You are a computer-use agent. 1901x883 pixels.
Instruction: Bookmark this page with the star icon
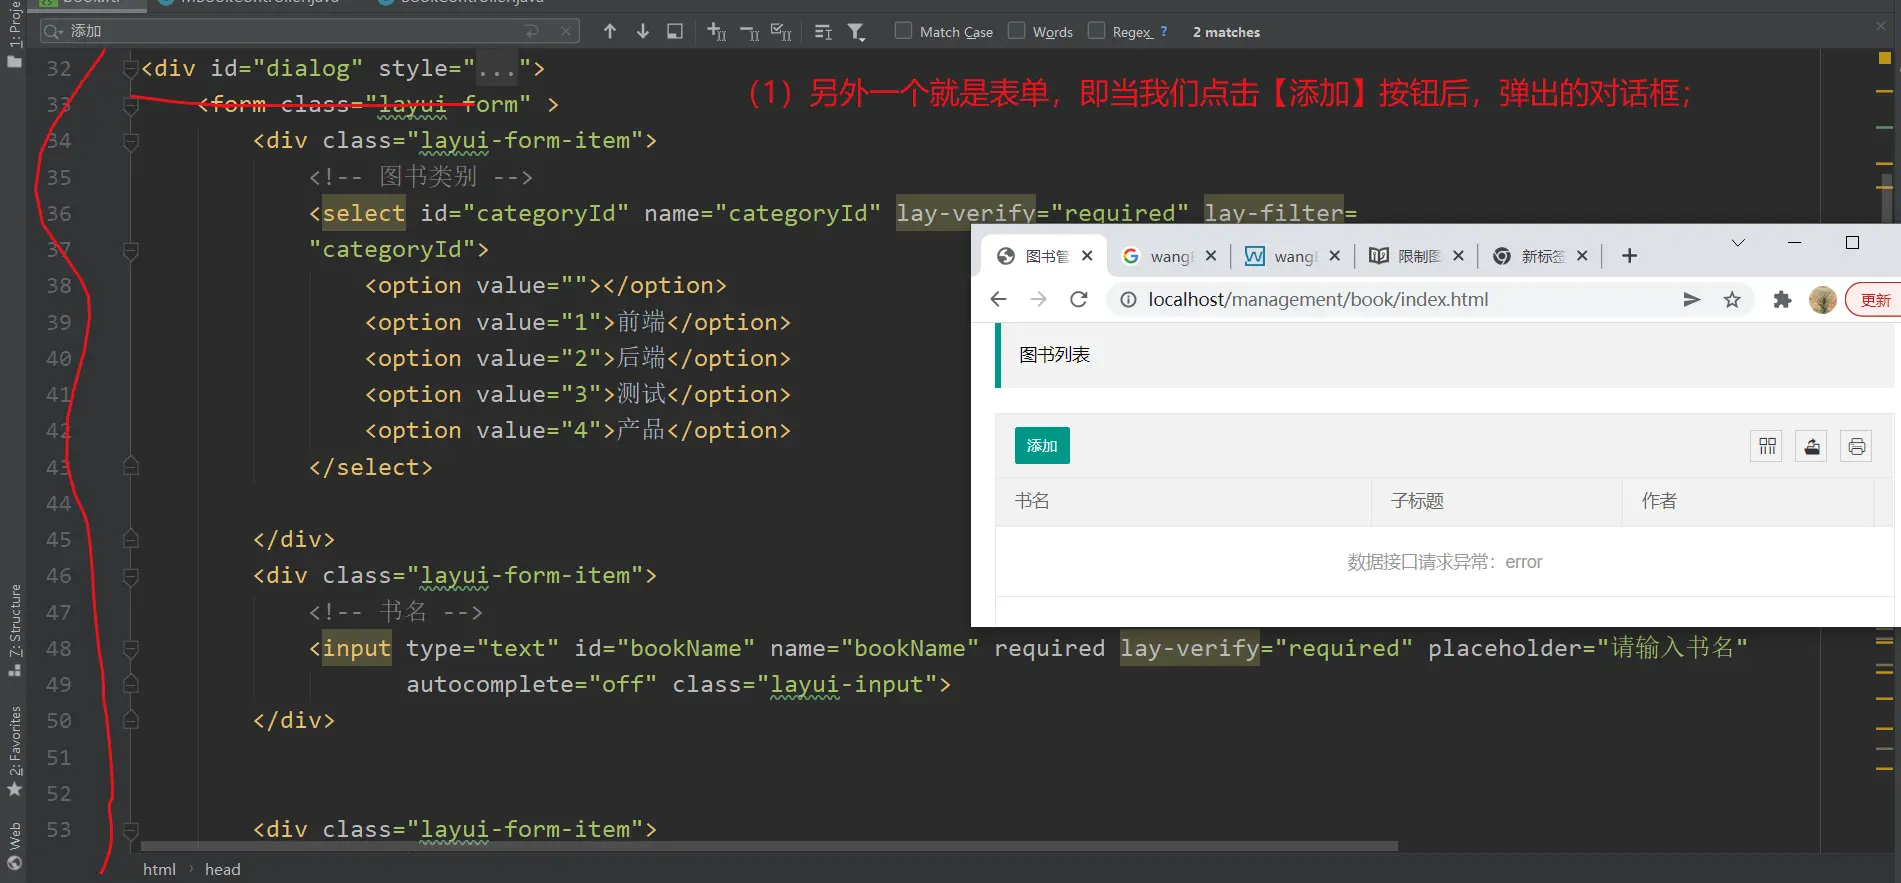1732,299
